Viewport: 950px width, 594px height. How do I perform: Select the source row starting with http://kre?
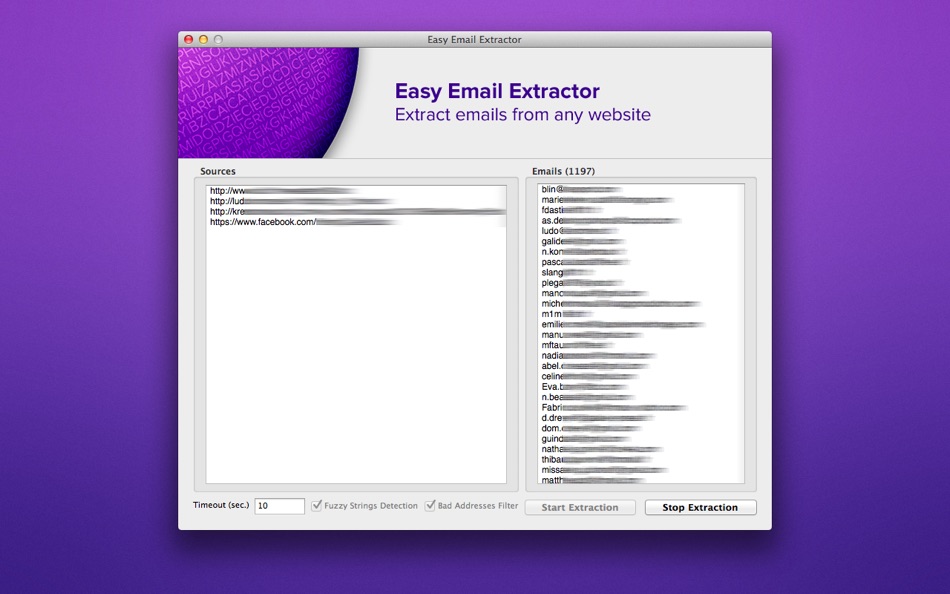[x=356, y=212]
